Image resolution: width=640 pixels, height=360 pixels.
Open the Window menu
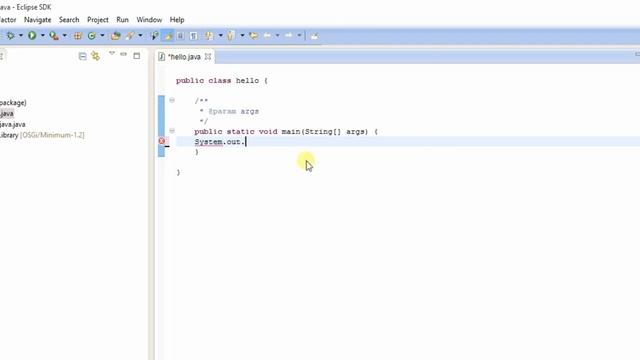pos(149,20)
